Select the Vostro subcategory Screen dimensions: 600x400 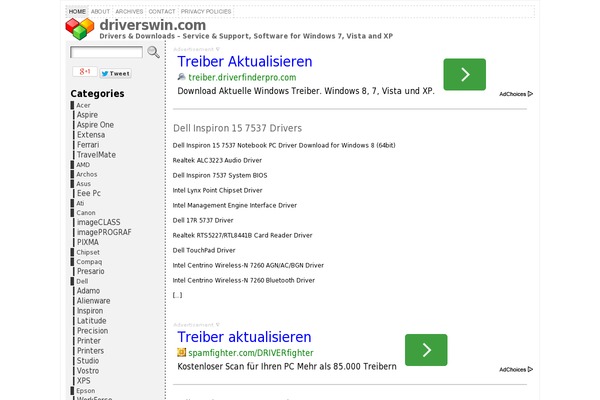click(x=88, y=371)
